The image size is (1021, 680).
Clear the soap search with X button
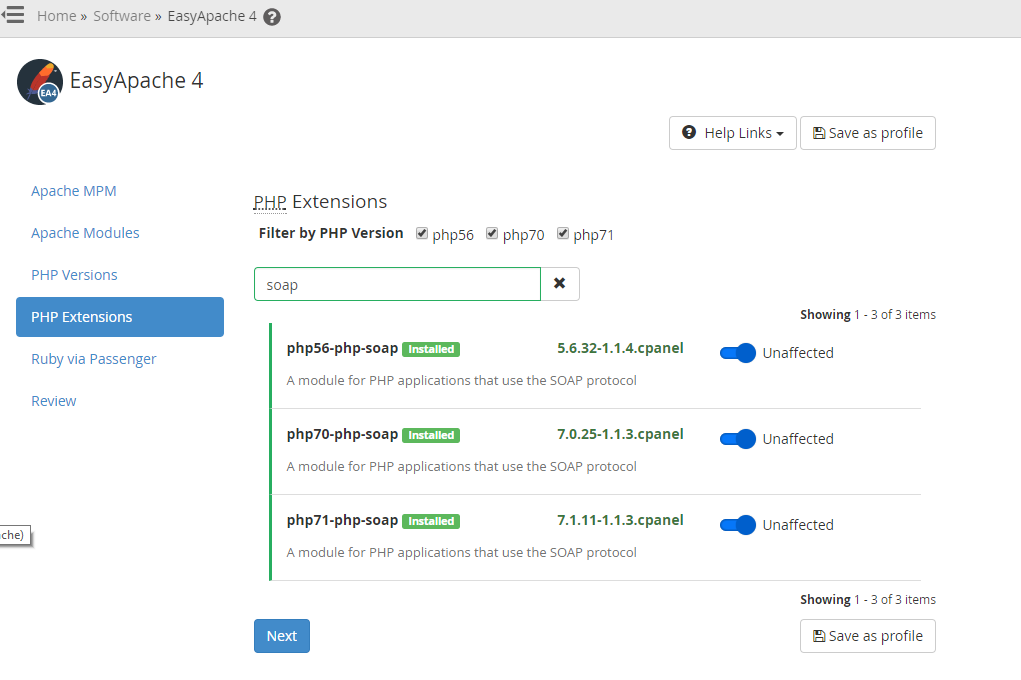(559, 284)
